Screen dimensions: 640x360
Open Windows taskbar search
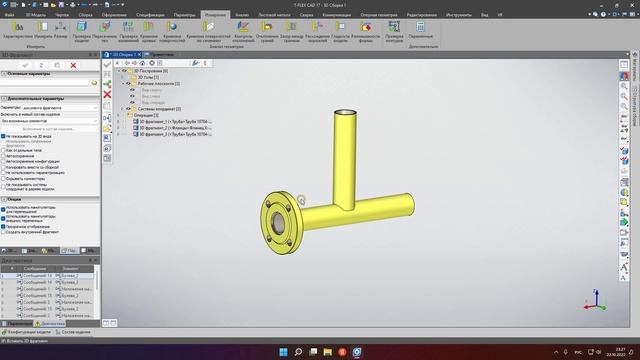(298, 352)
